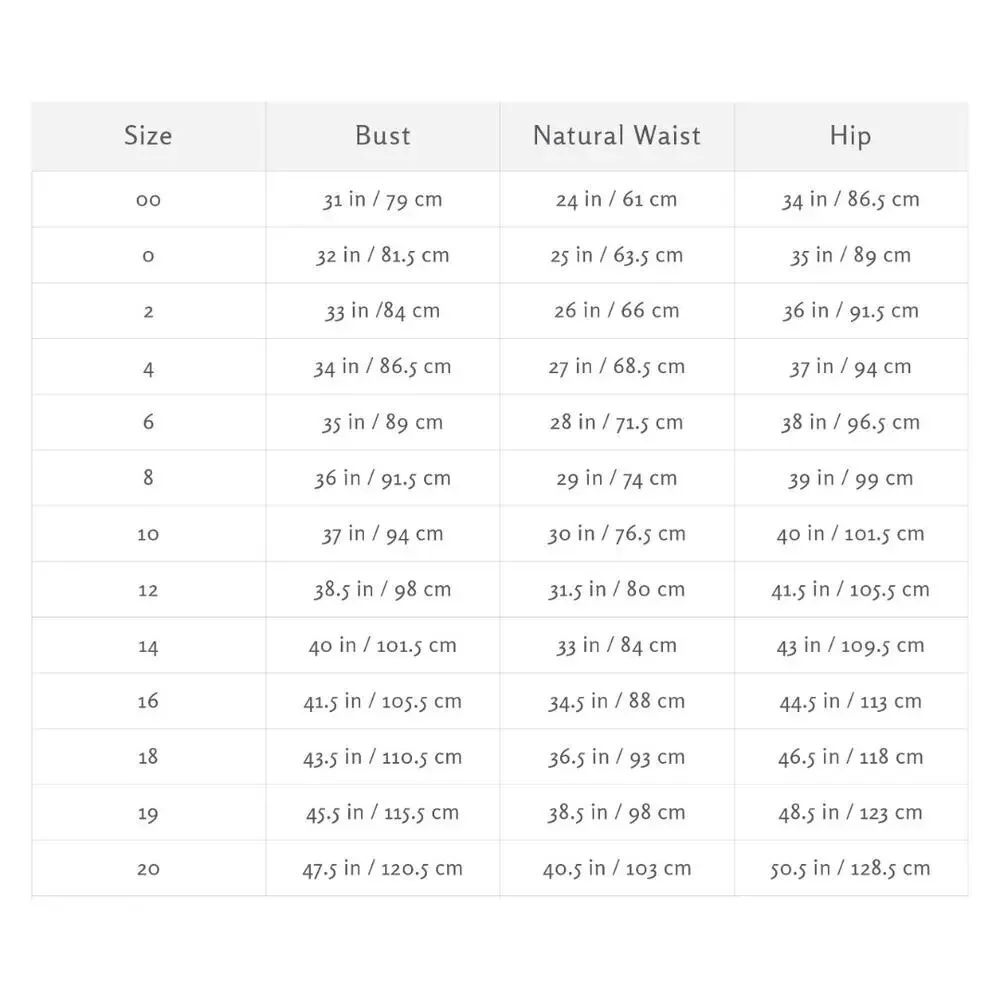This screenshot has width=1000, height=1000.
Task: Select the size 18 row label
Action: (x=148, y=757)
